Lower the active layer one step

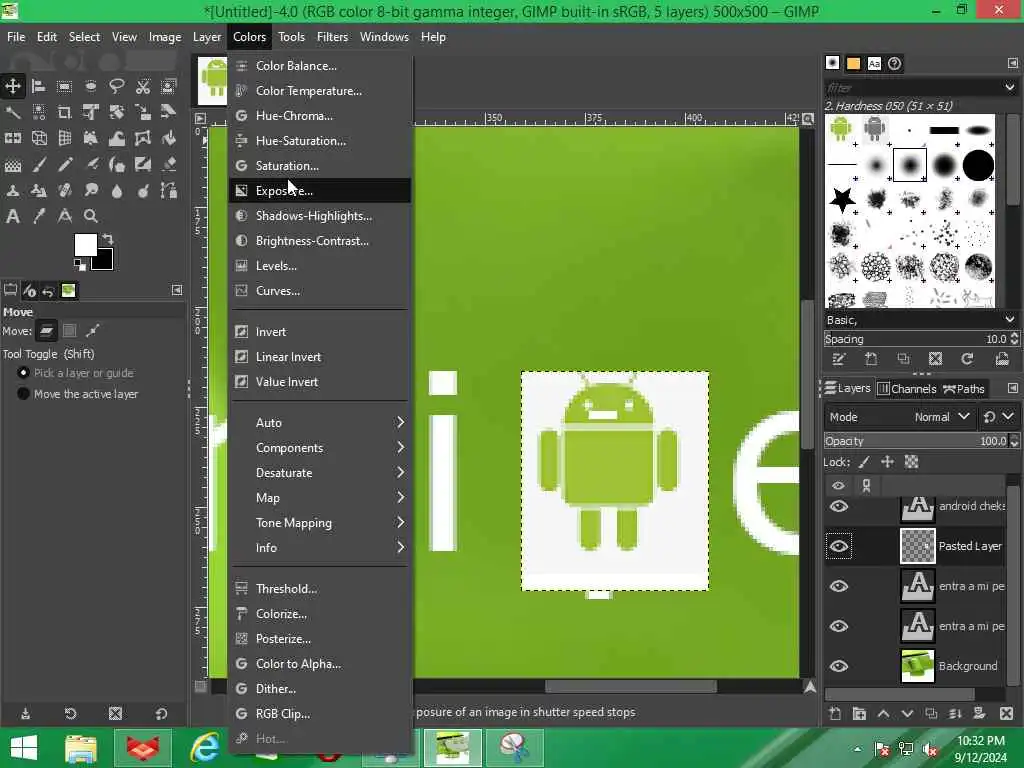pos(907,714)
